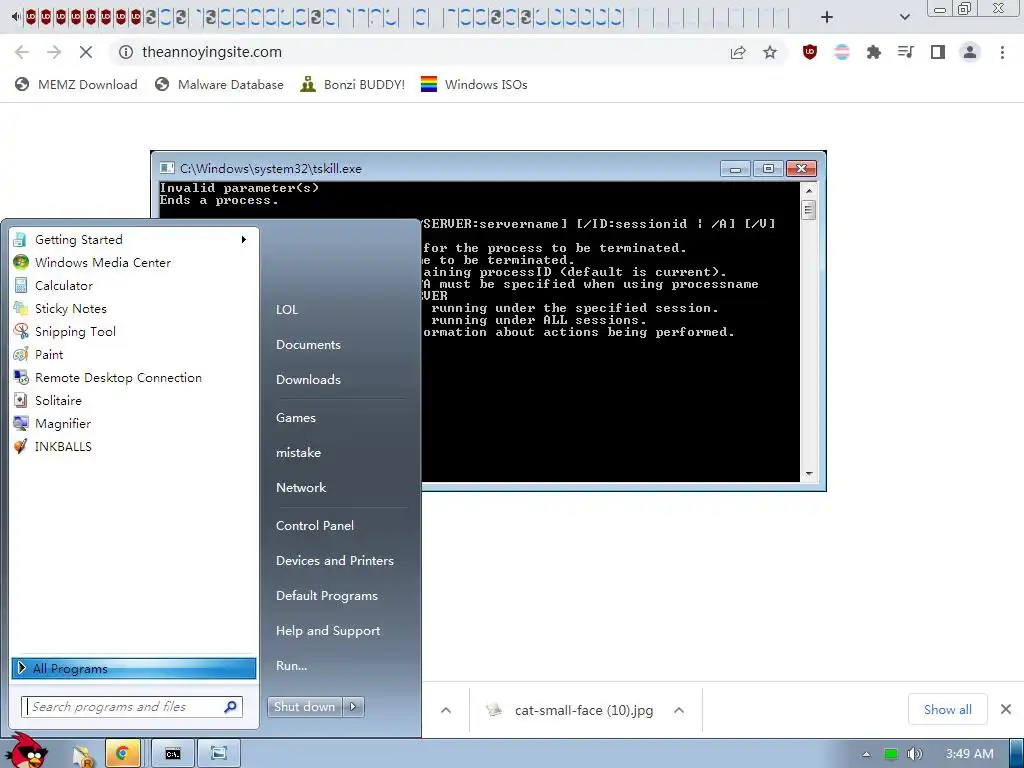This screenshot has width=1024, height=768.
Task: Open Games from the Start menu
Action: click(296, 418)
